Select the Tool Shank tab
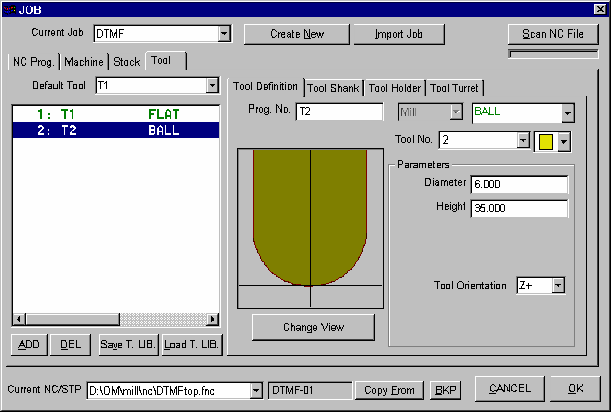This screenshot has height=412, width=611. click(x=334, y=88)
